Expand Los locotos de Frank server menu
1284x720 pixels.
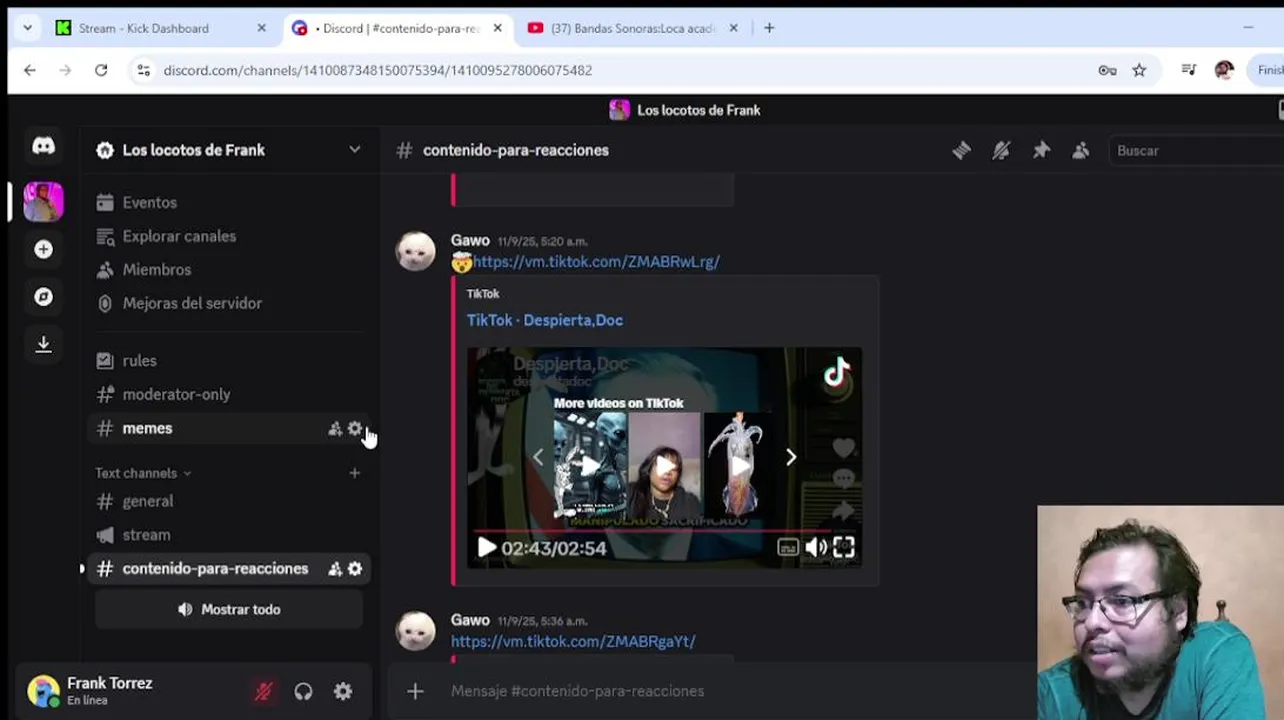click(x=354, y=150)
